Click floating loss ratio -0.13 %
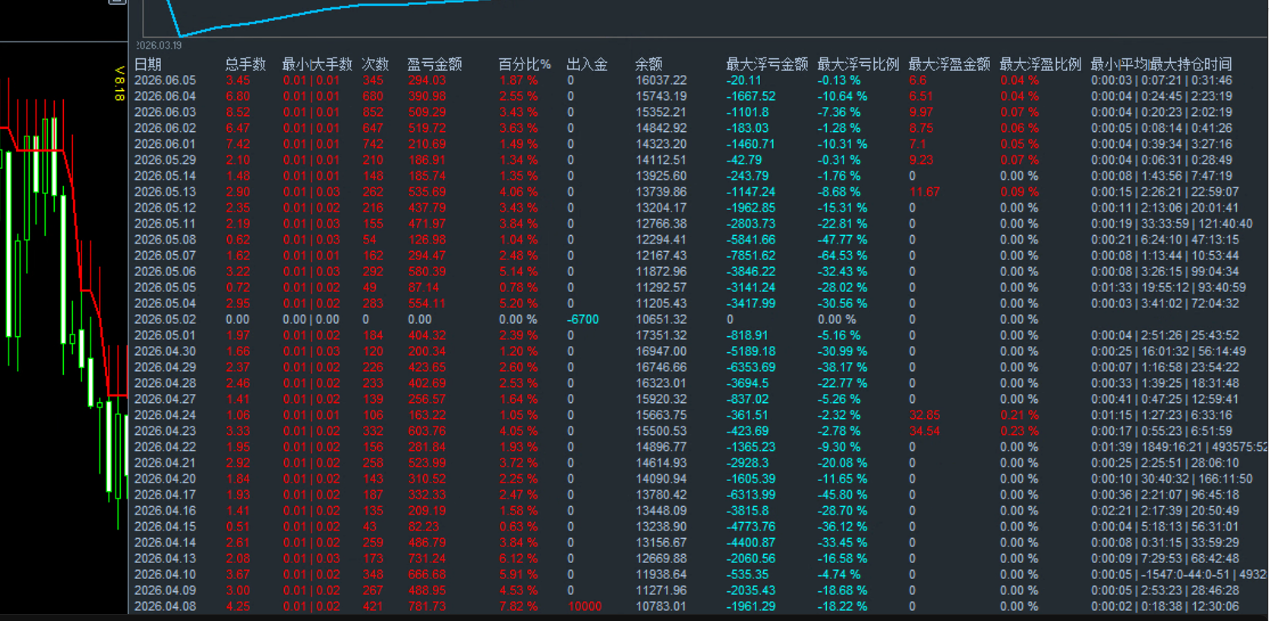Viewport: 1269px width, 621px height. pyautogui.click(x=838, y=80)
